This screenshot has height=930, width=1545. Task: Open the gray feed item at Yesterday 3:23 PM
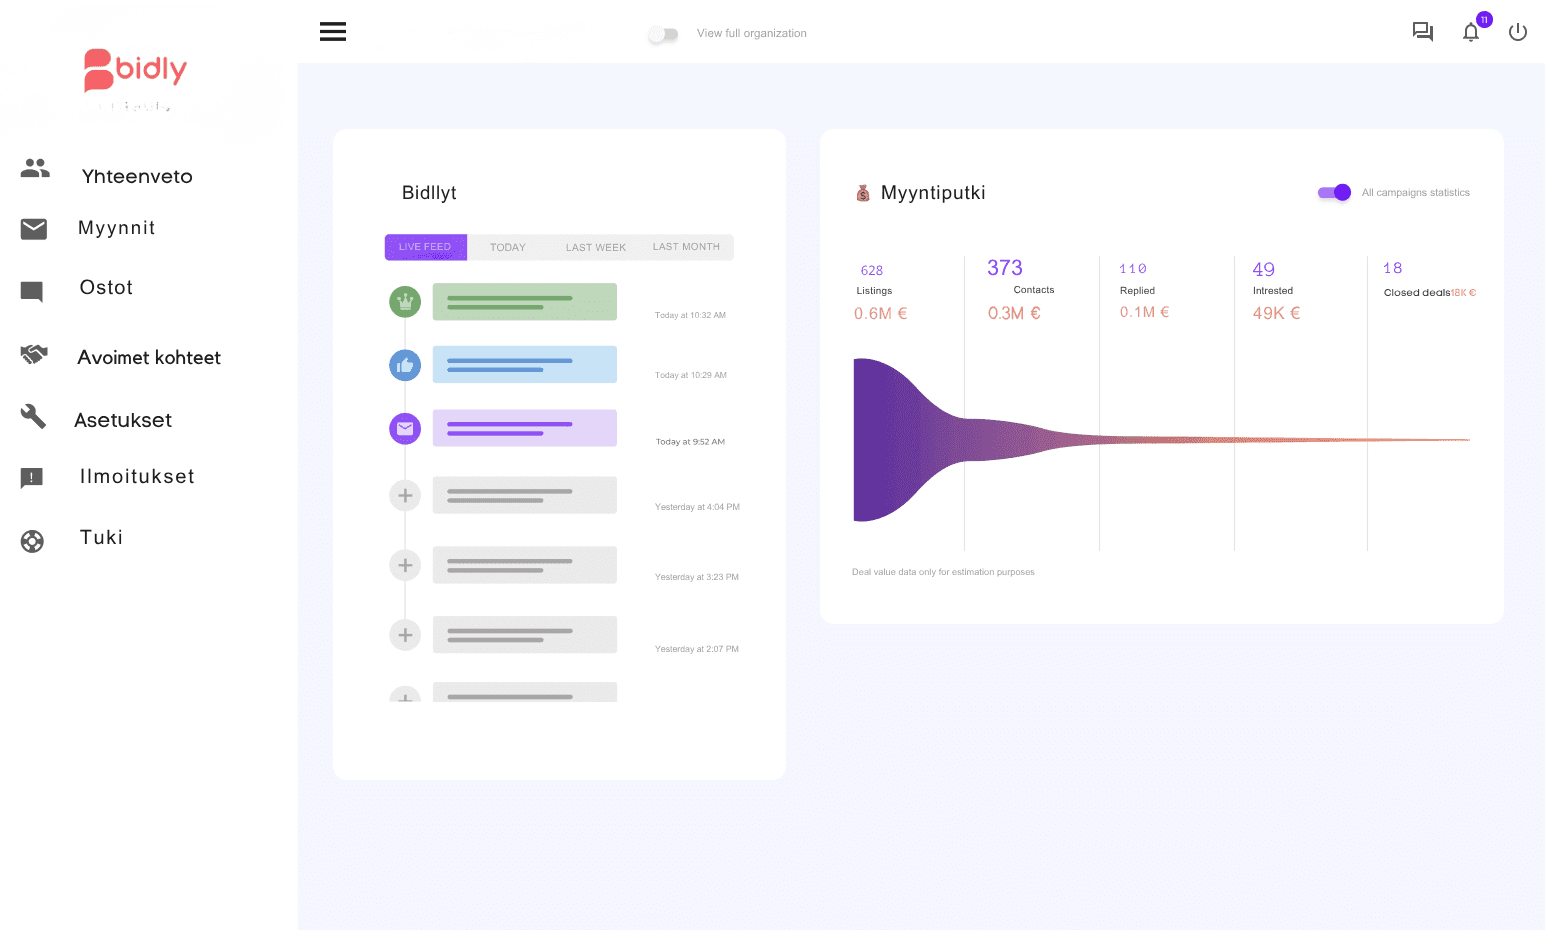(x=525, y=565)
